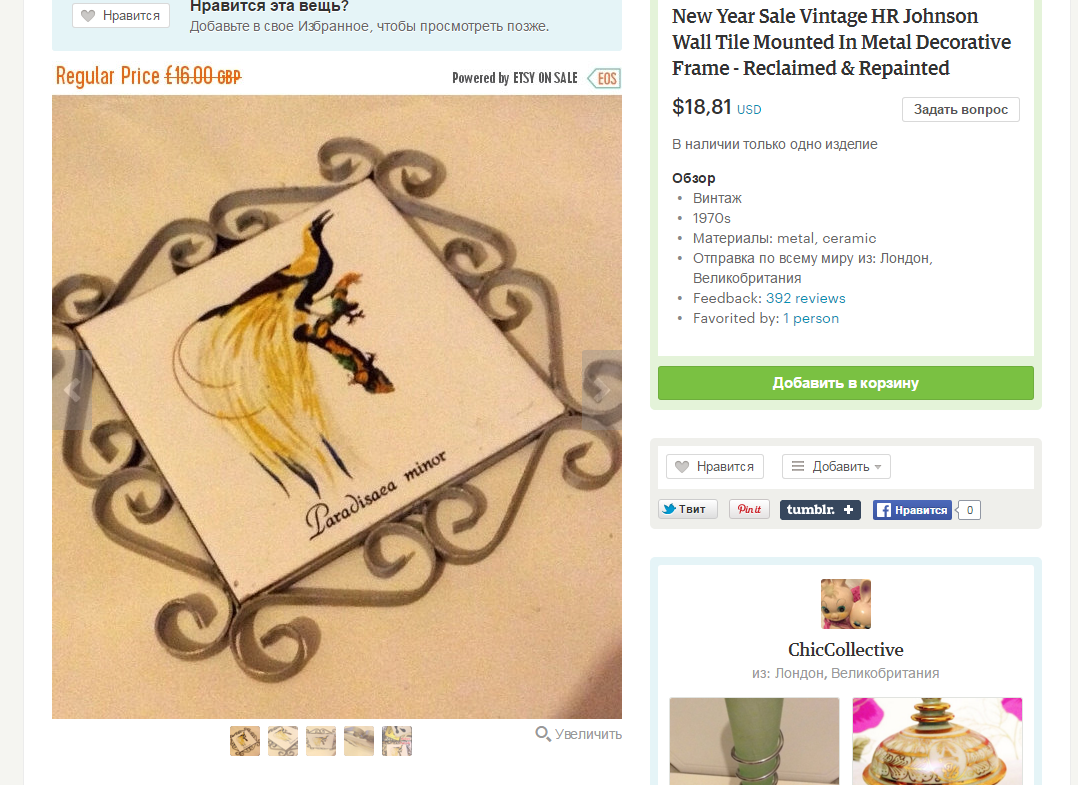The height and width of the screenshot is (785, 1078).
Task: Open the 1 person favorited link
Action: click(811, 318)
